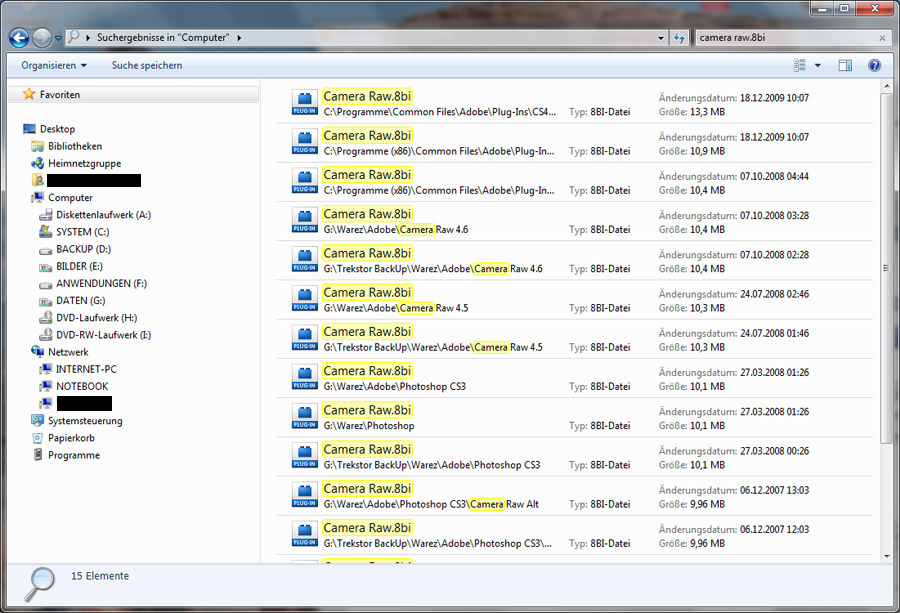
Task: Open the BACKUP (D:) drive
Action: [83, 249]
